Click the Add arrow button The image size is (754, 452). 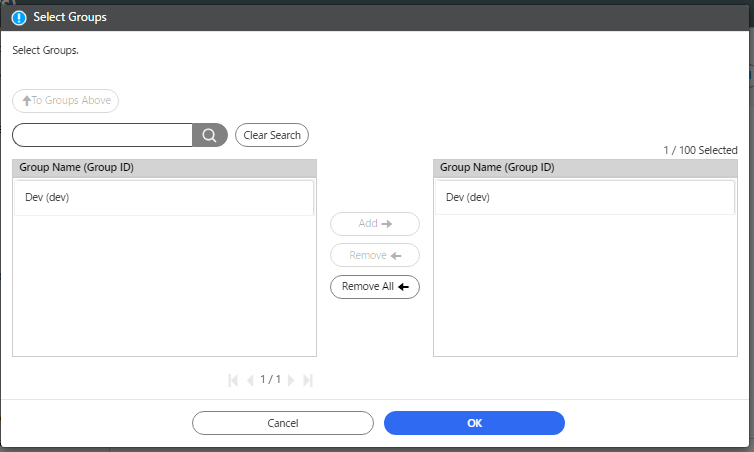click(375, 224)
